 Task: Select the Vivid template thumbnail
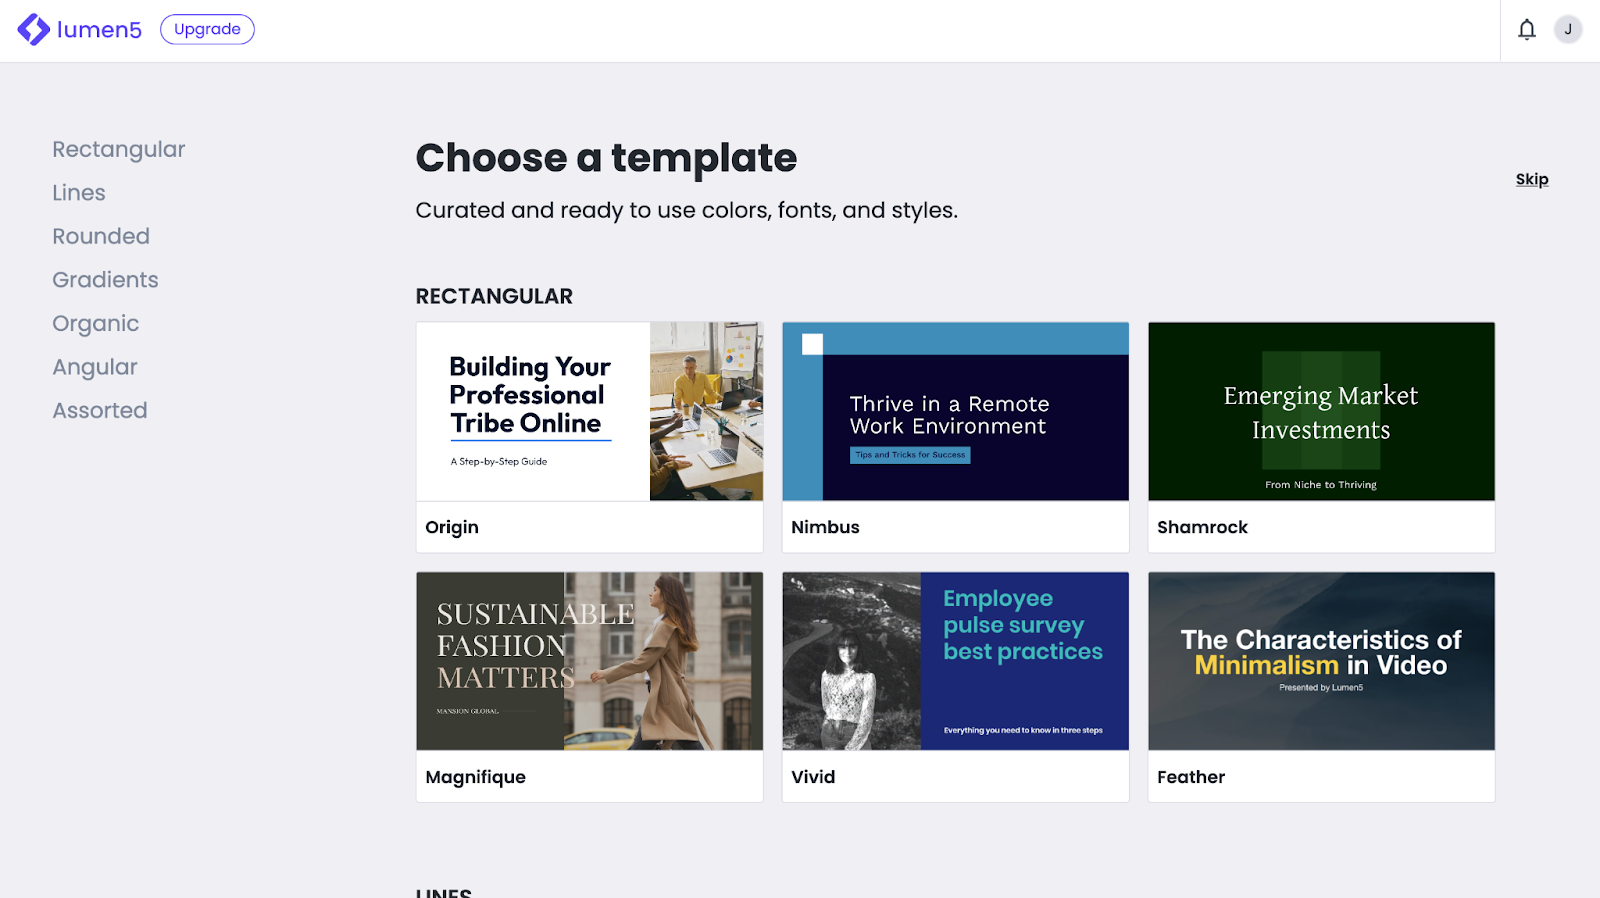coord(955,661)
